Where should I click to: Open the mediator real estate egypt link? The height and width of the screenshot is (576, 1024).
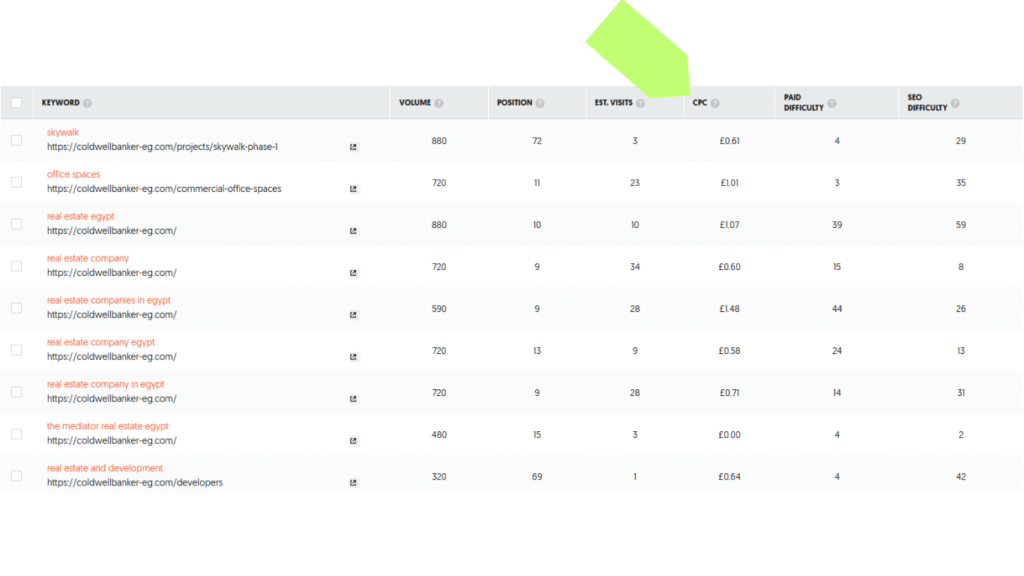107,426
